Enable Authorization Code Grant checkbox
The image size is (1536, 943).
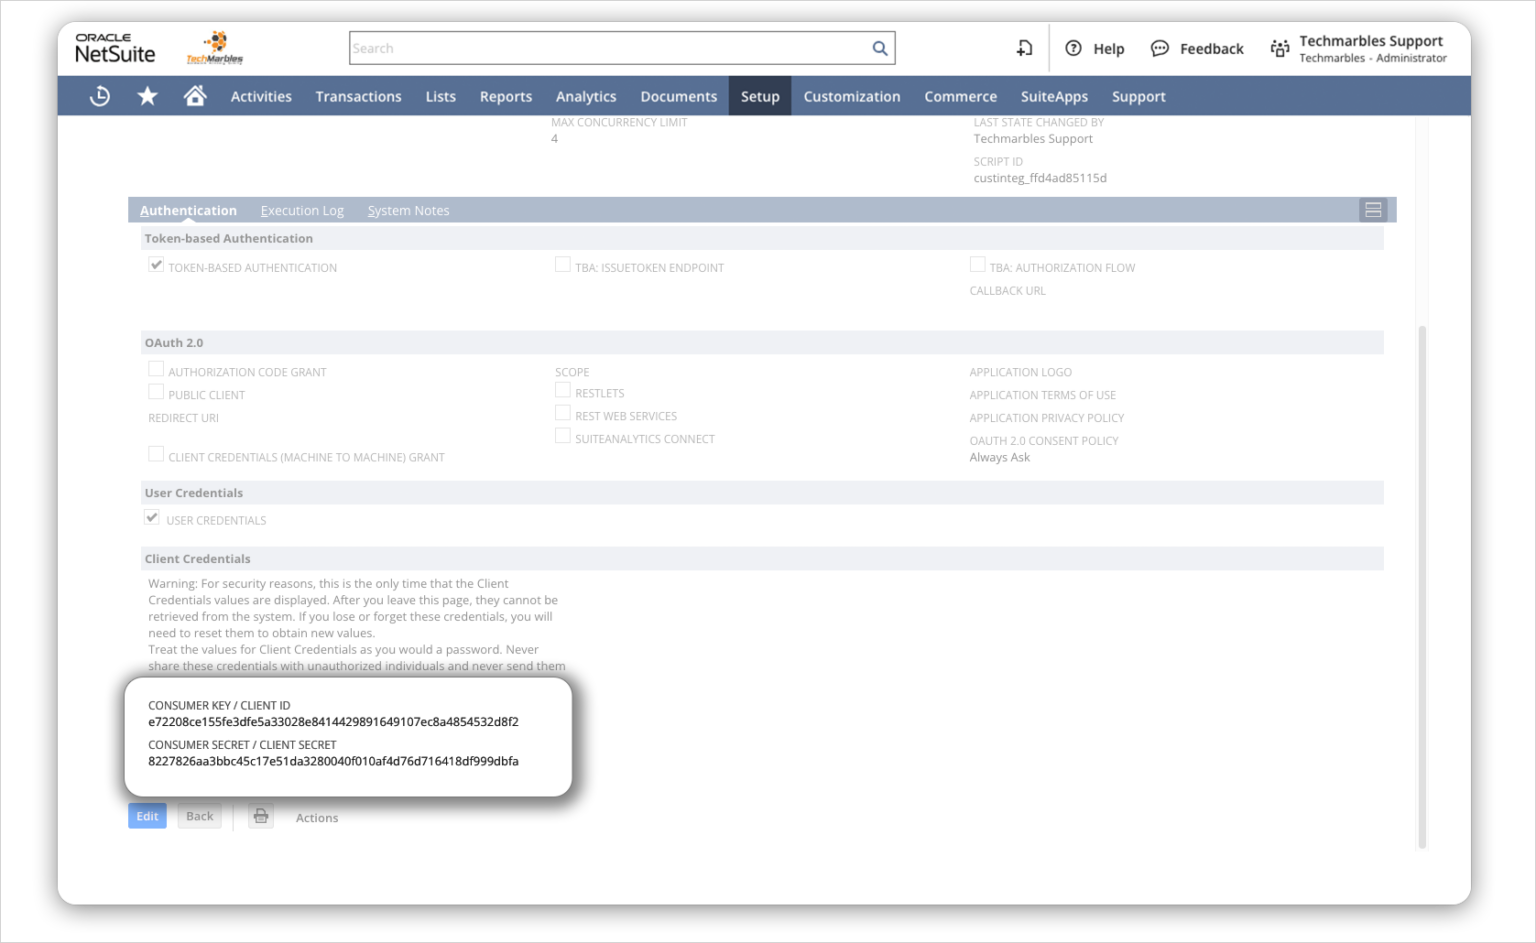coord(156,369)
